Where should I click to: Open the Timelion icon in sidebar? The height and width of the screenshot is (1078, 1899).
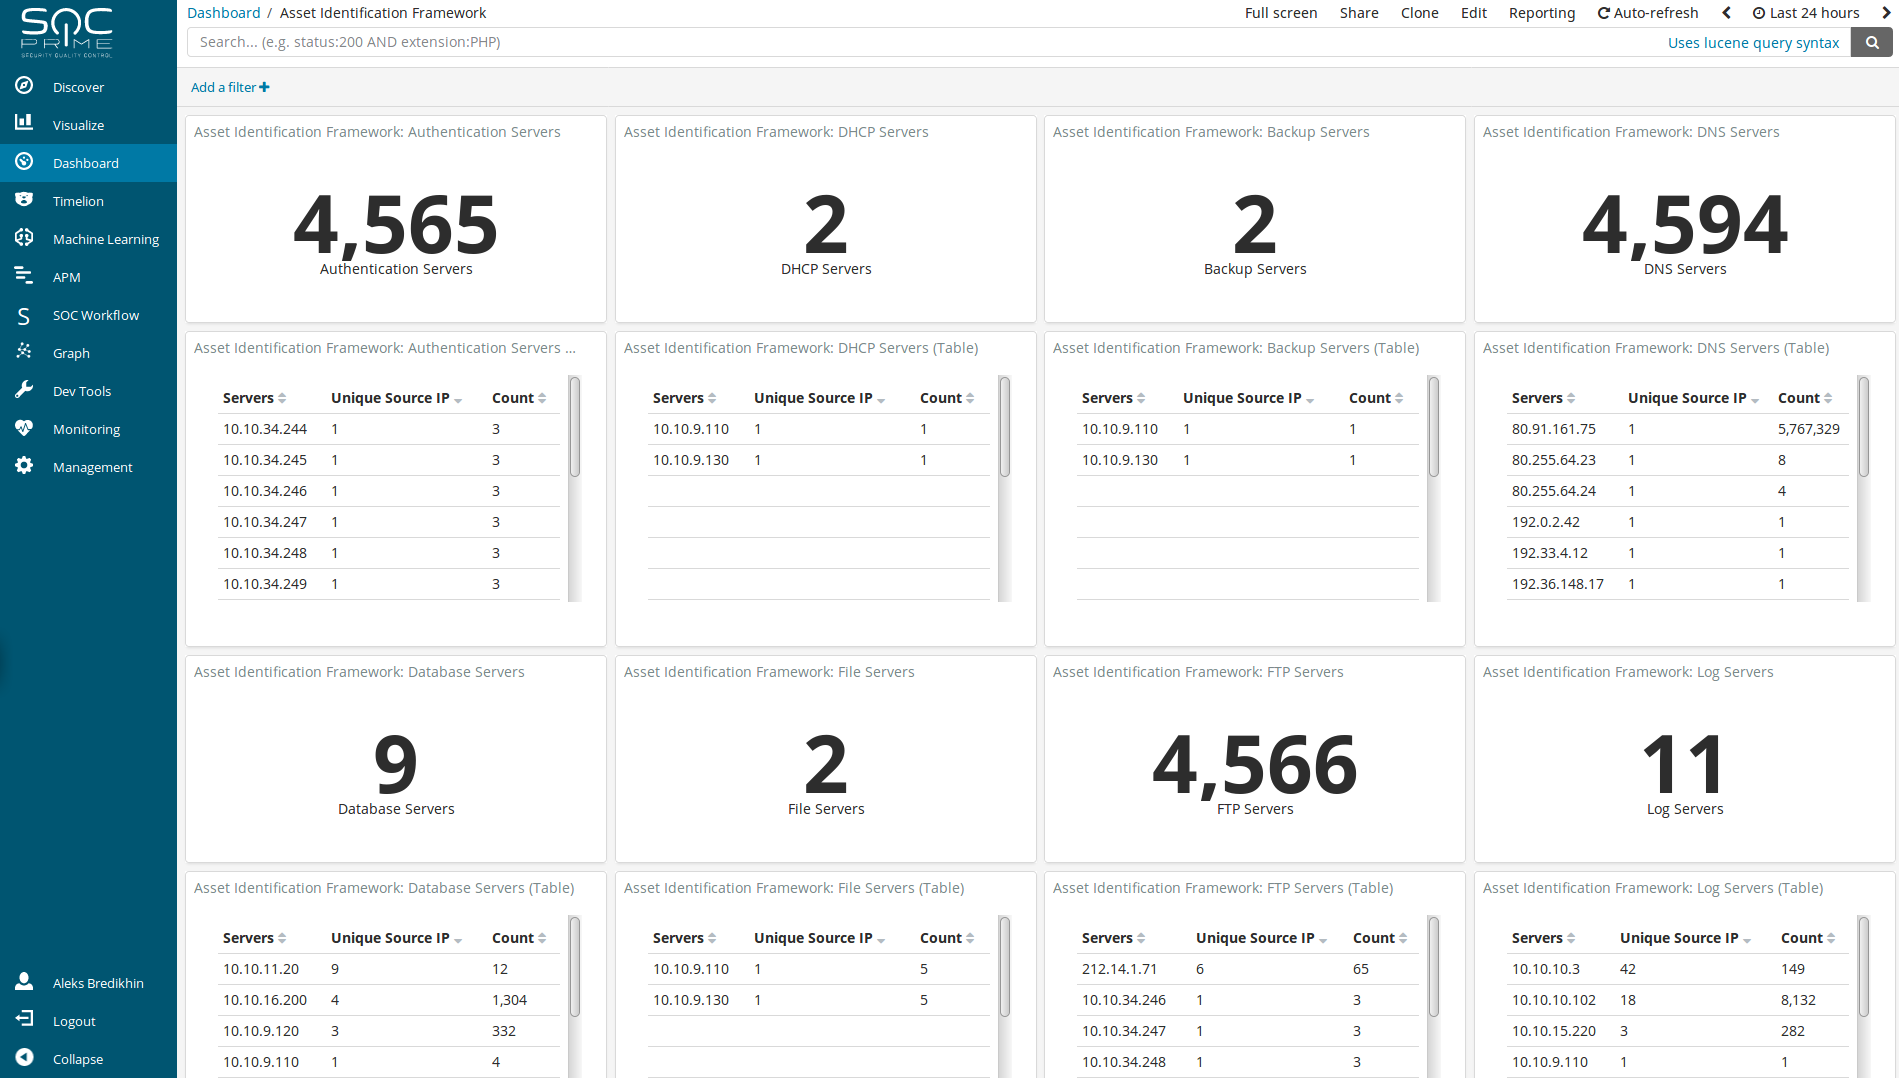click(x=24, y=200)
